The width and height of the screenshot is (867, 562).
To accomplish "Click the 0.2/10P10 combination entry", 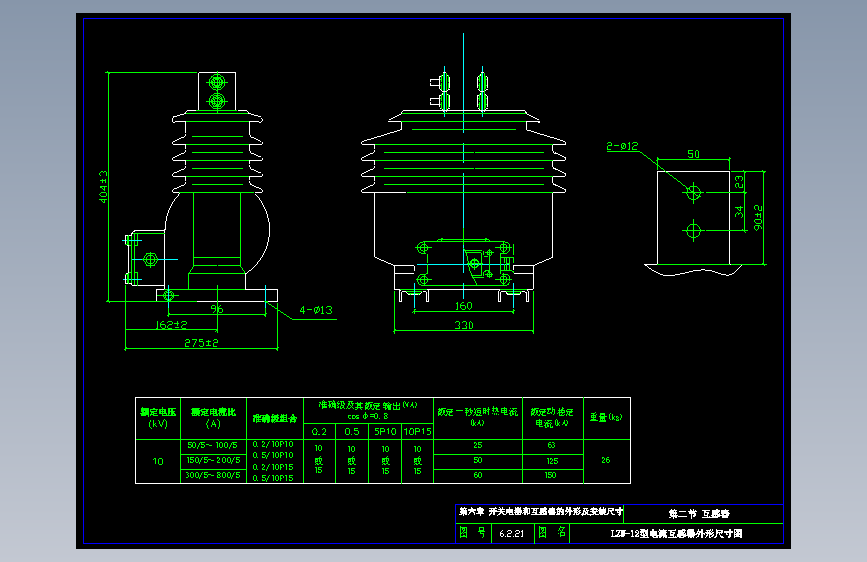I will (273, 444).
